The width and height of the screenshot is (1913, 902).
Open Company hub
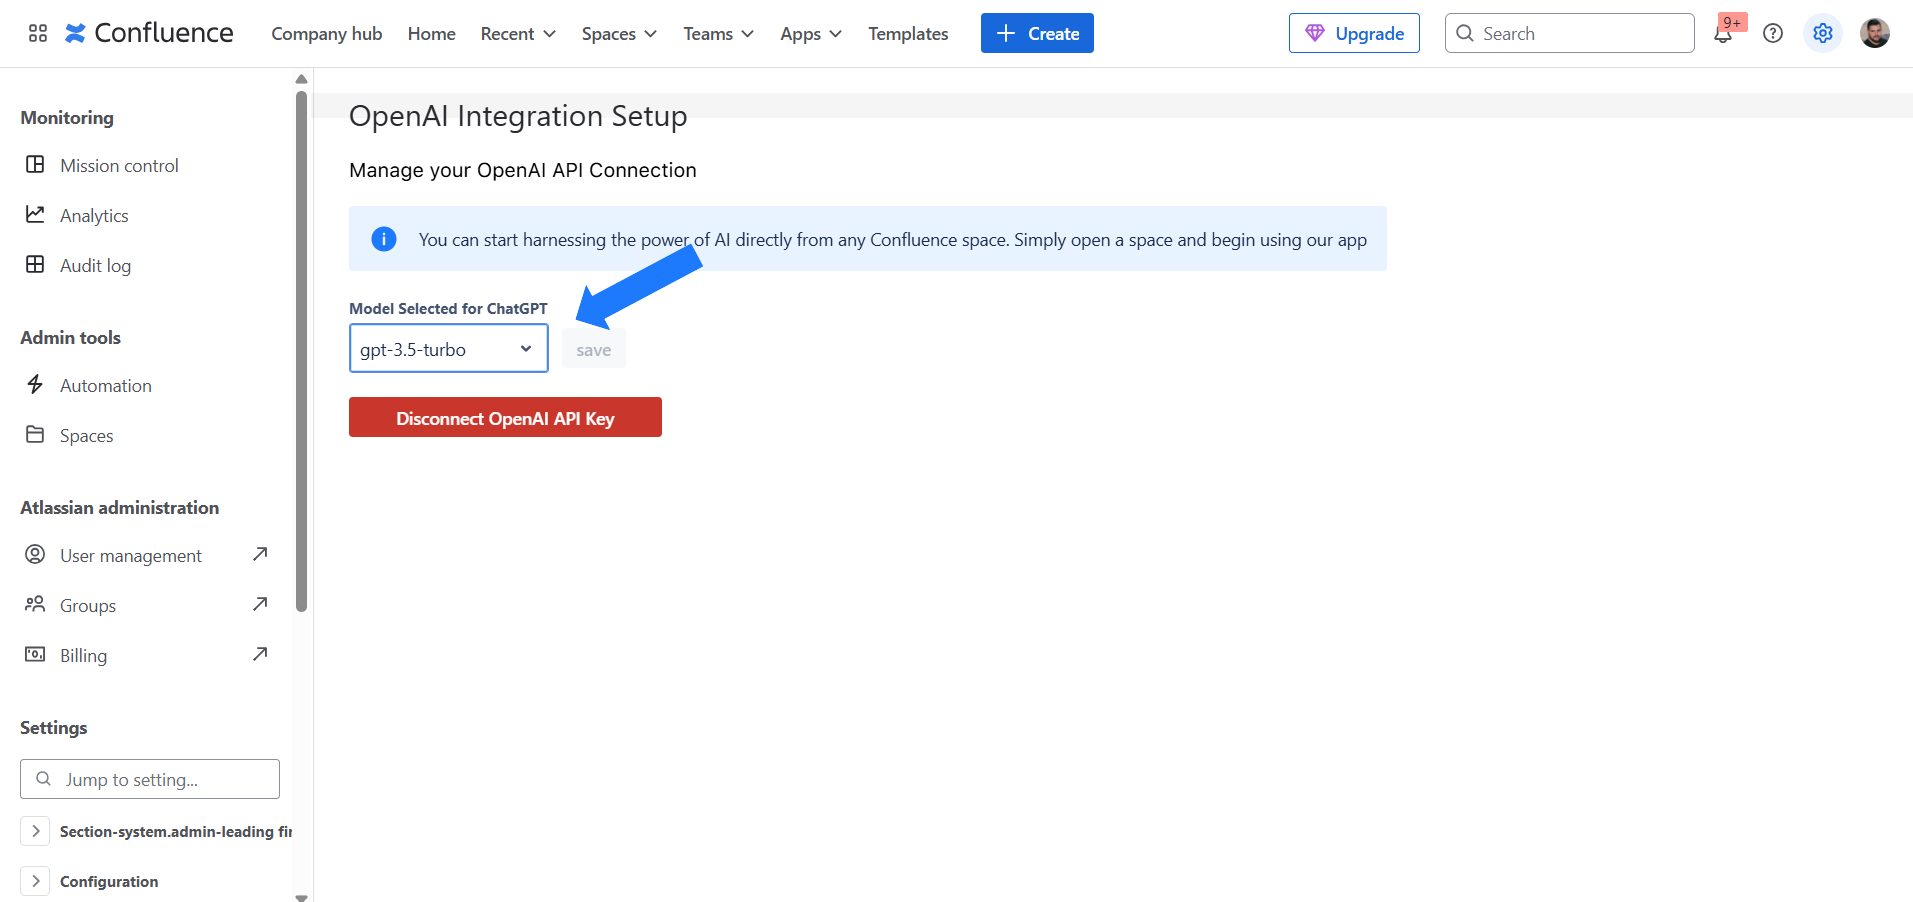point(326,34)
